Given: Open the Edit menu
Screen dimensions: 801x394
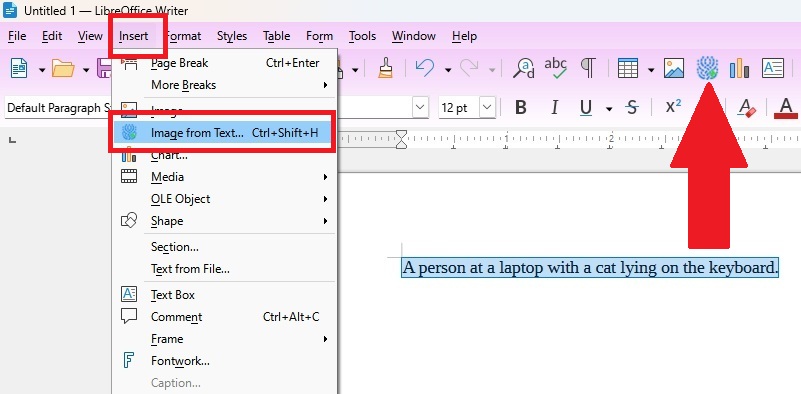Looking at the screenshot, I should tap(52, 36).
